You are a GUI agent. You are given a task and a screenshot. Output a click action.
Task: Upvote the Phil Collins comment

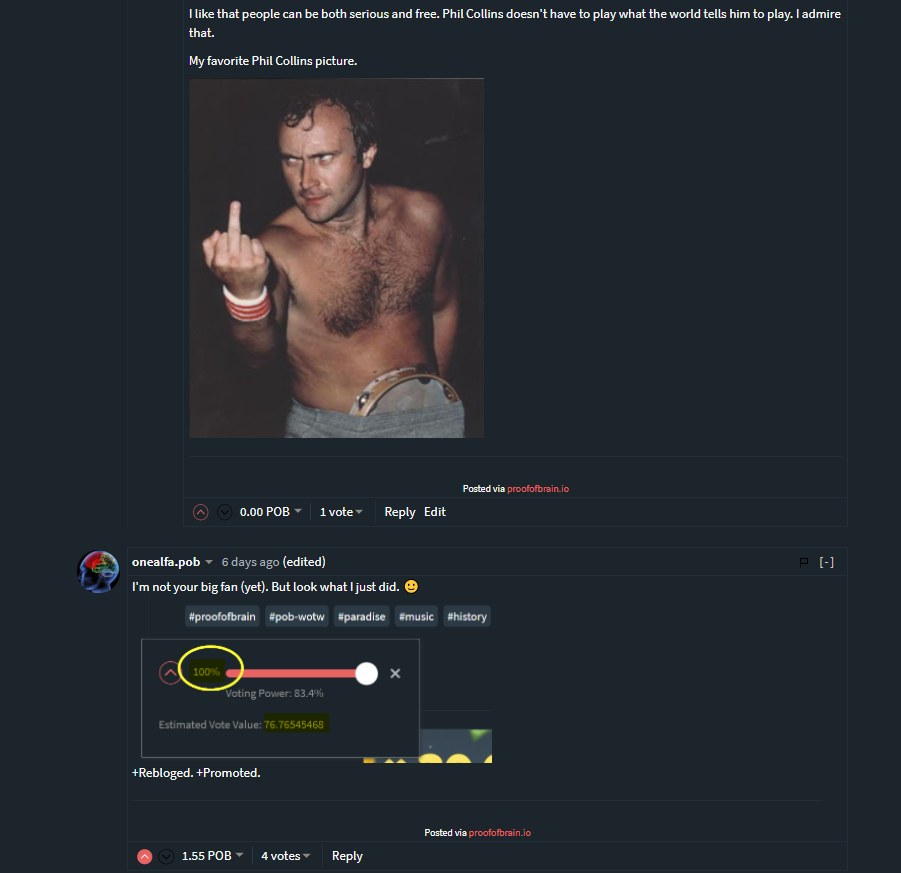[200, 512]
